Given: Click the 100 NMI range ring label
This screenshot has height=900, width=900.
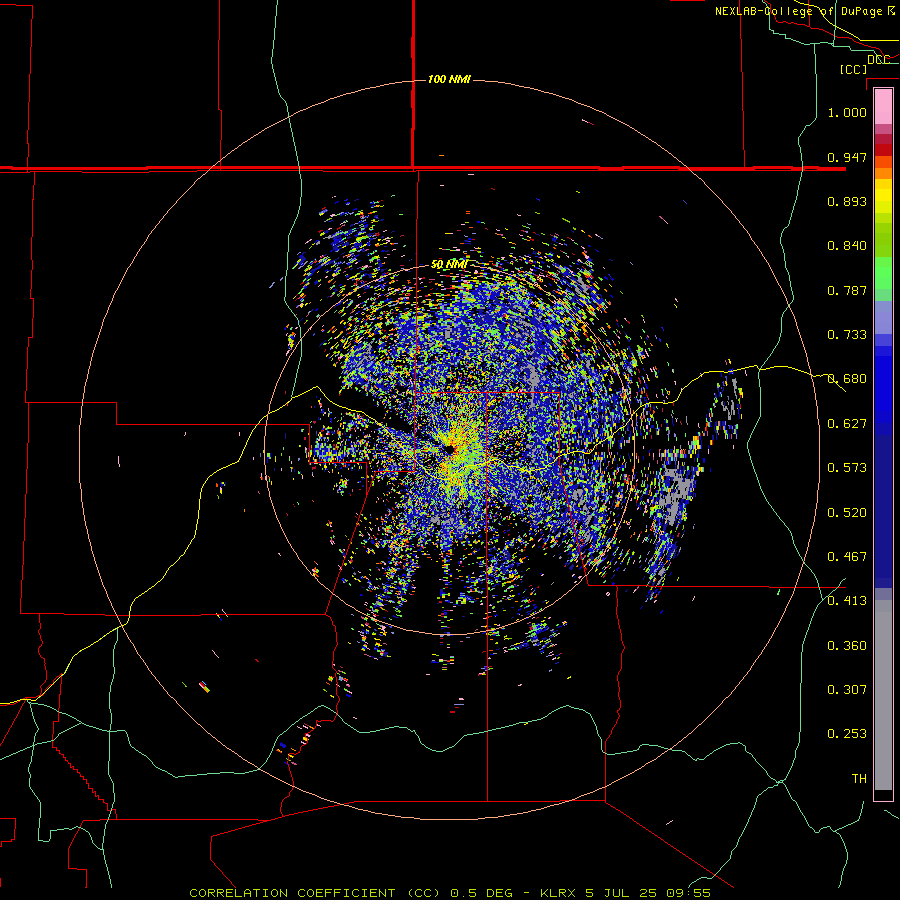Looking at the screenshot, I should point(449,79).
